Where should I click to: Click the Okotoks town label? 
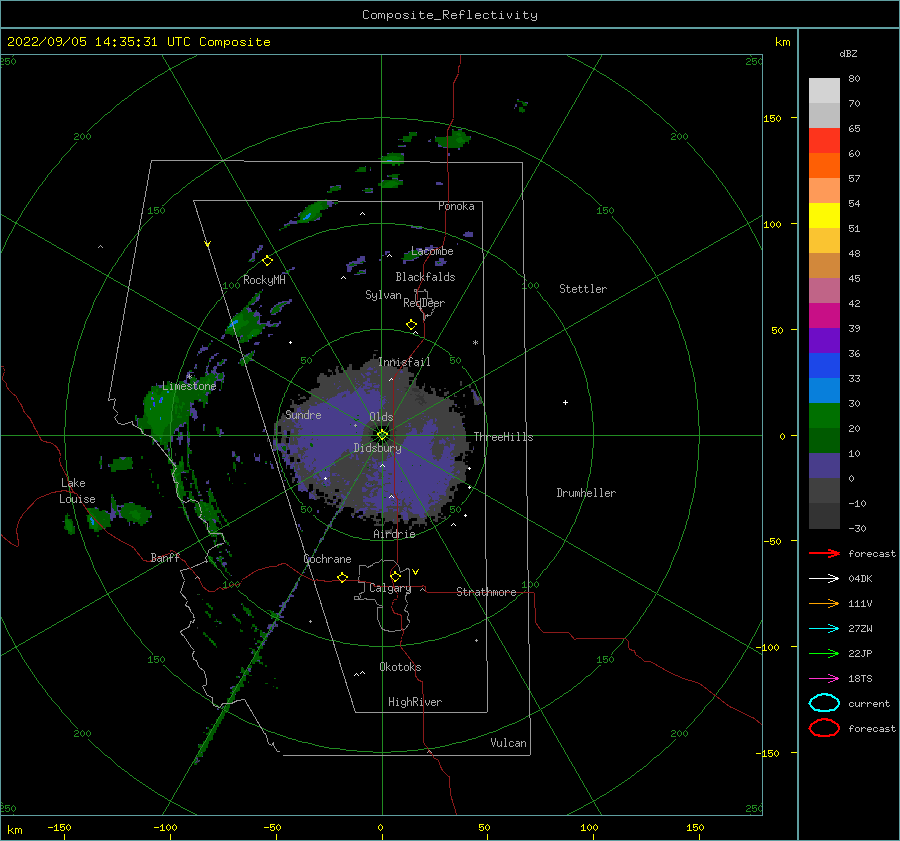point(400,667)
